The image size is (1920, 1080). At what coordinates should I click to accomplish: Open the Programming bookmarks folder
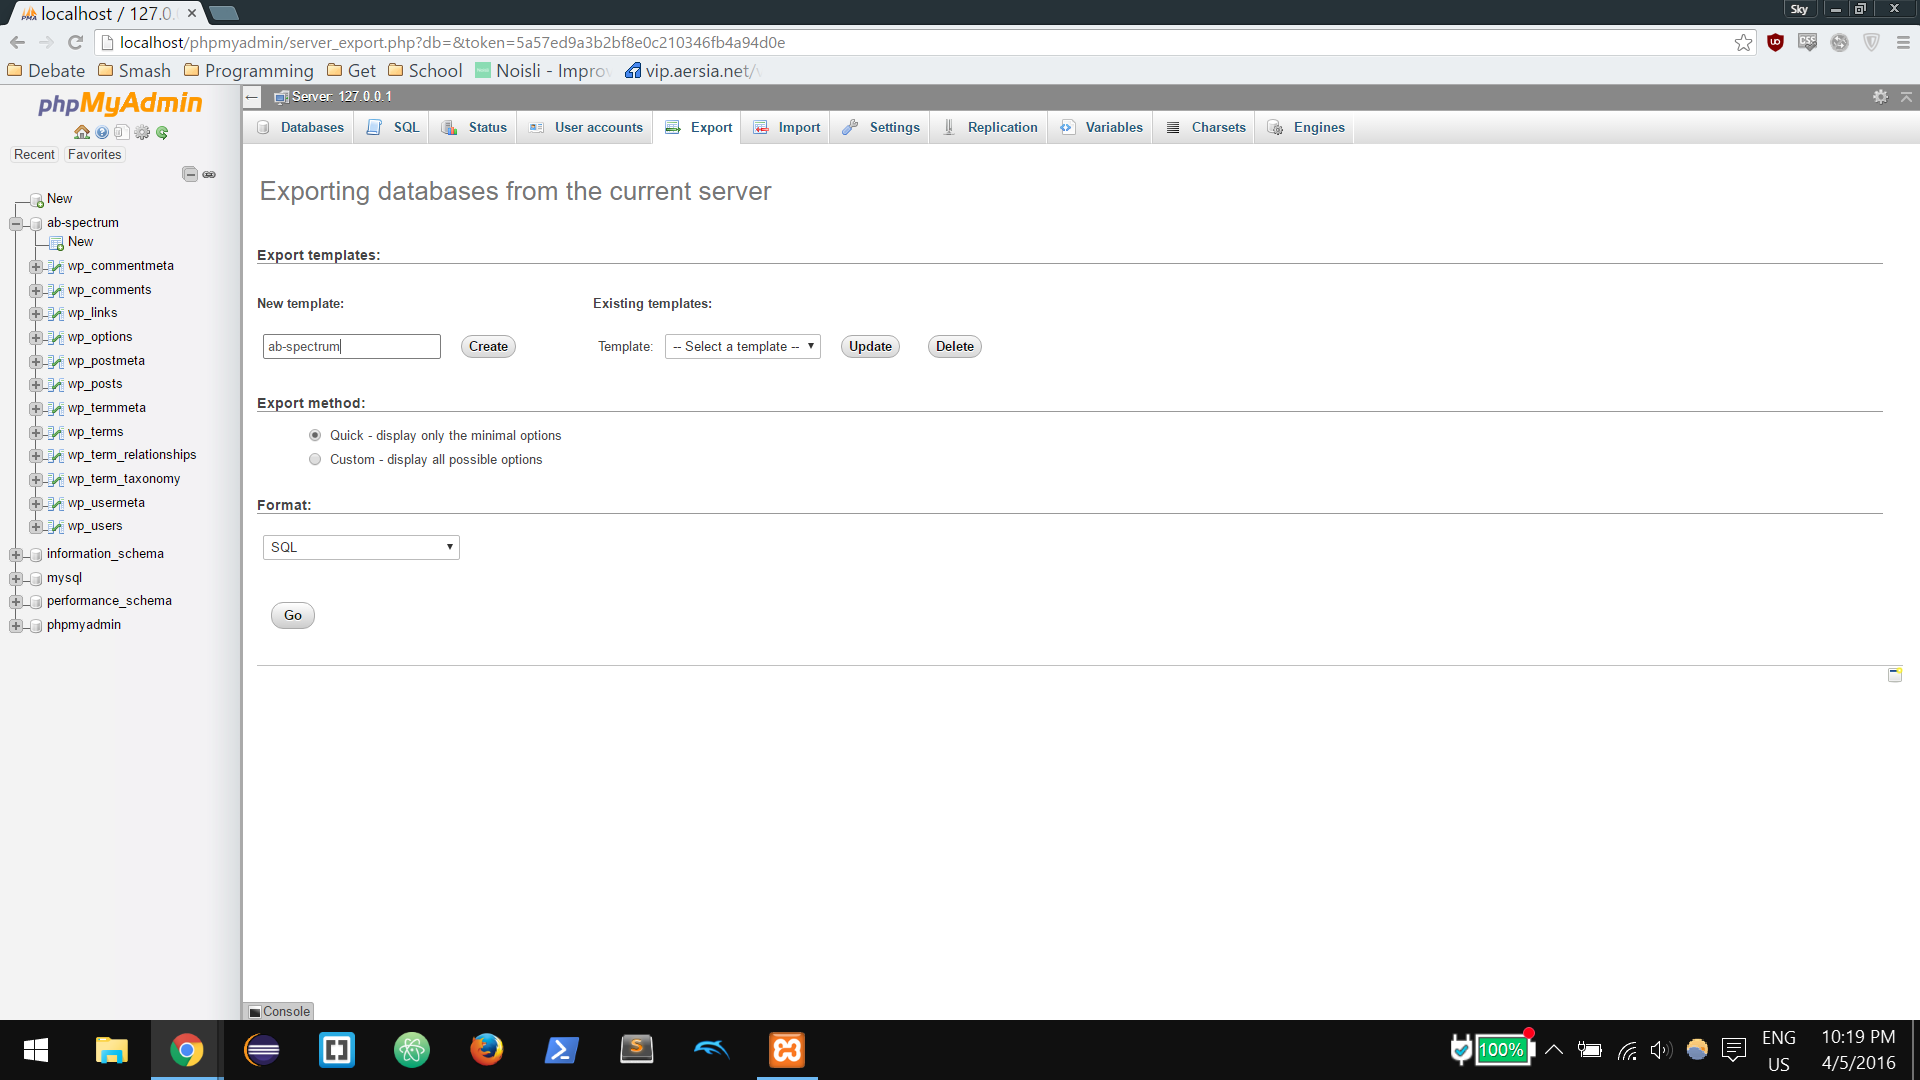[x=249, y=70]
